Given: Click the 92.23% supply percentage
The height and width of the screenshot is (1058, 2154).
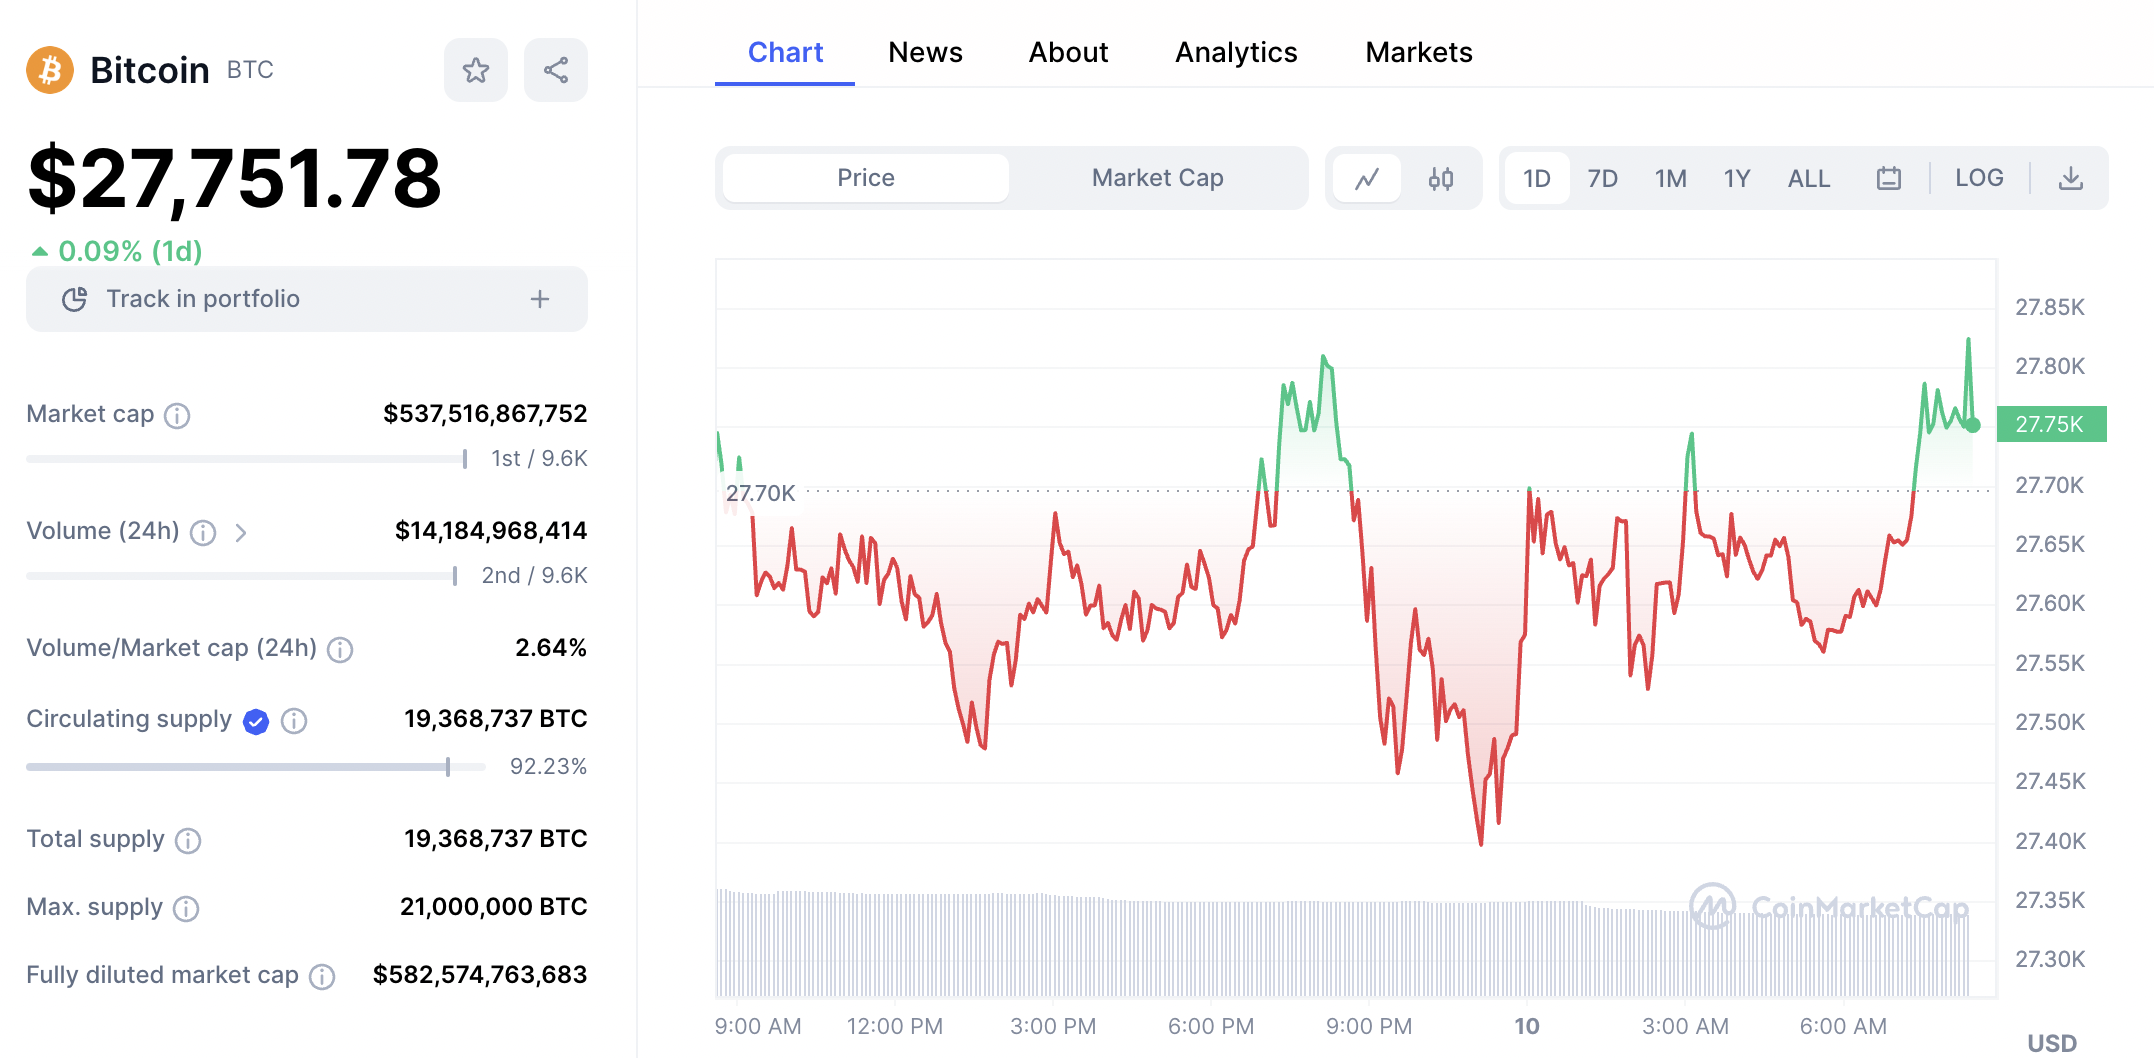Looking at the screenshot, I should (548, 767).
